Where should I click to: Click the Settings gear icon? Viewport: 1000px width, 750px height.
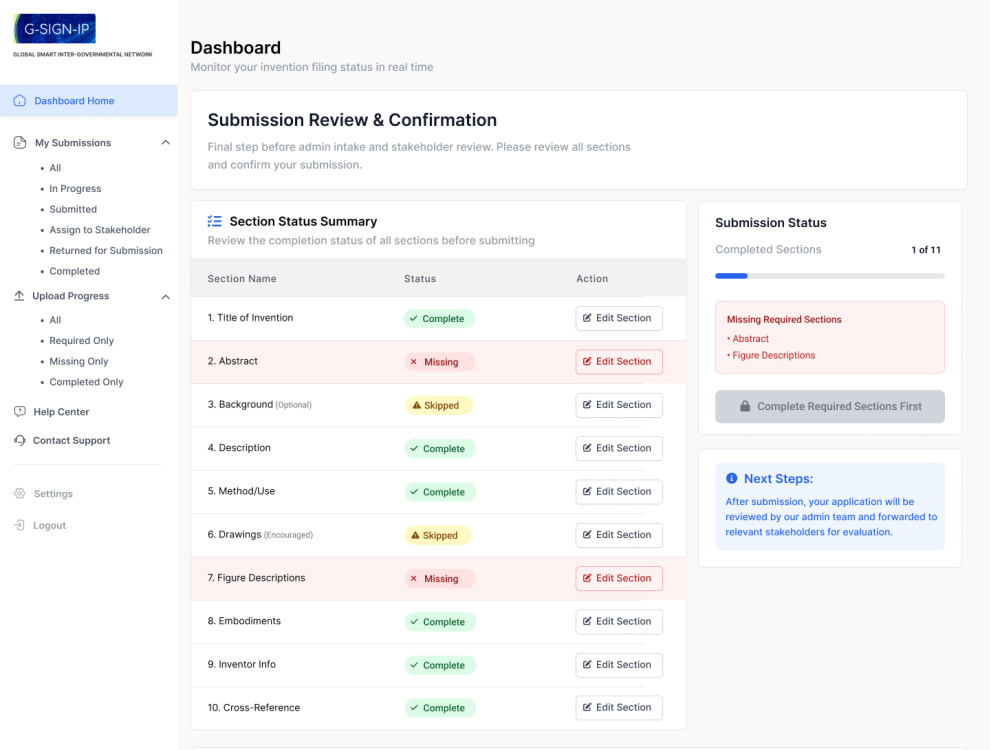coord(20,494)
